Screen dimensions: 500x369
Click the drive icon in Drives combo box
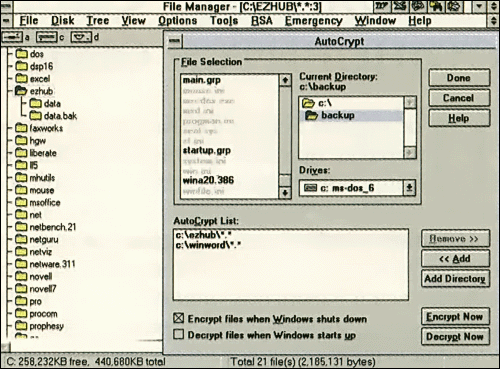310,188
